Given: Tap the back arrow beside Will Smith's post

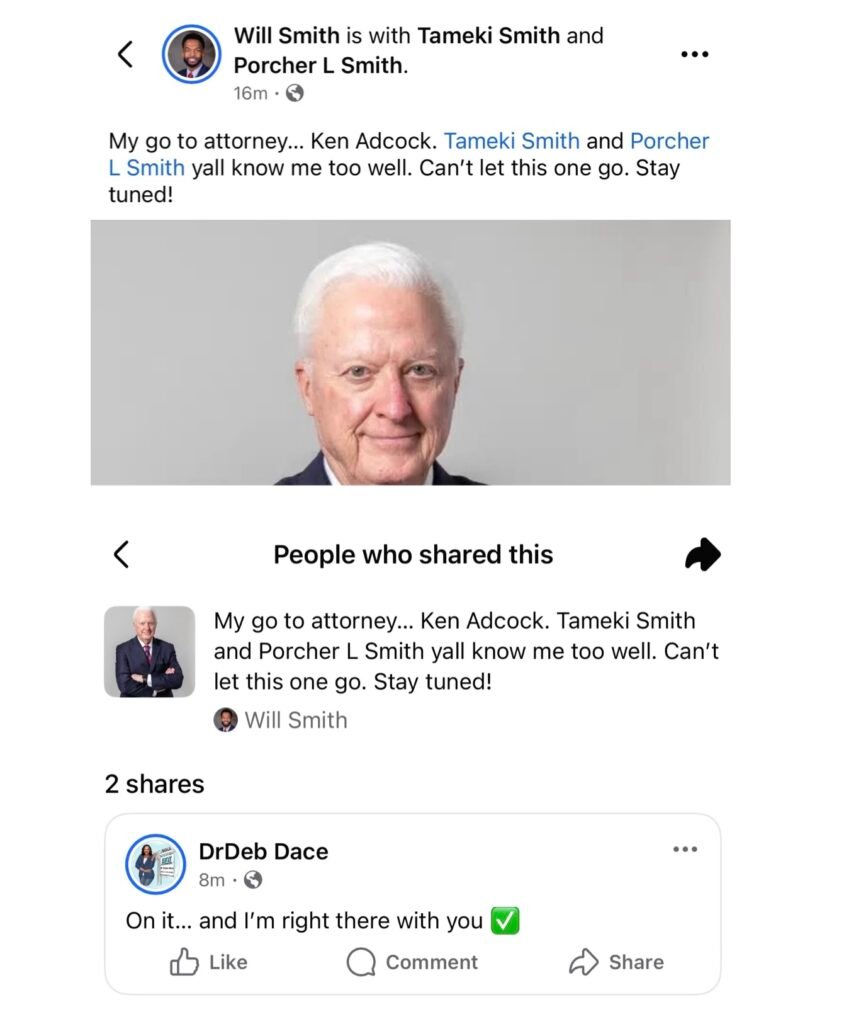Looking at the screenshot, I should coord(125,54).
